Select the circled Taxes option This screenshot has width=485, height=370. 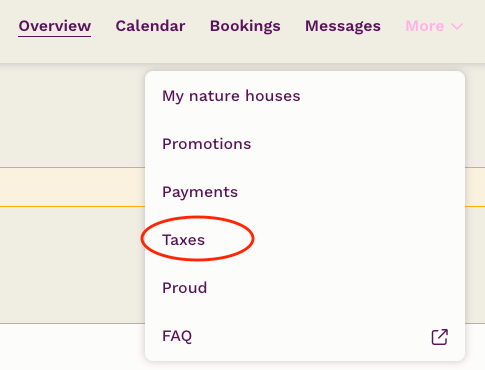tap(183, 240)
